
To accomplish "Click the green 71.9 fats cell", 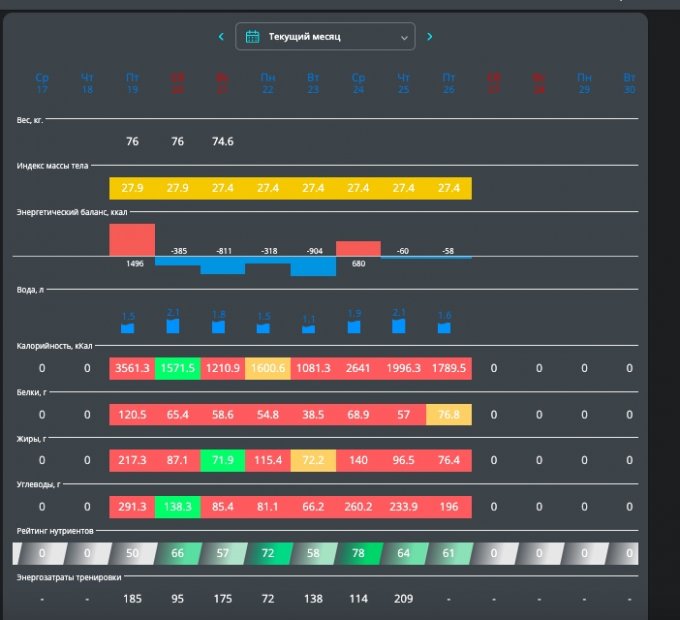I will pos(223,460).
